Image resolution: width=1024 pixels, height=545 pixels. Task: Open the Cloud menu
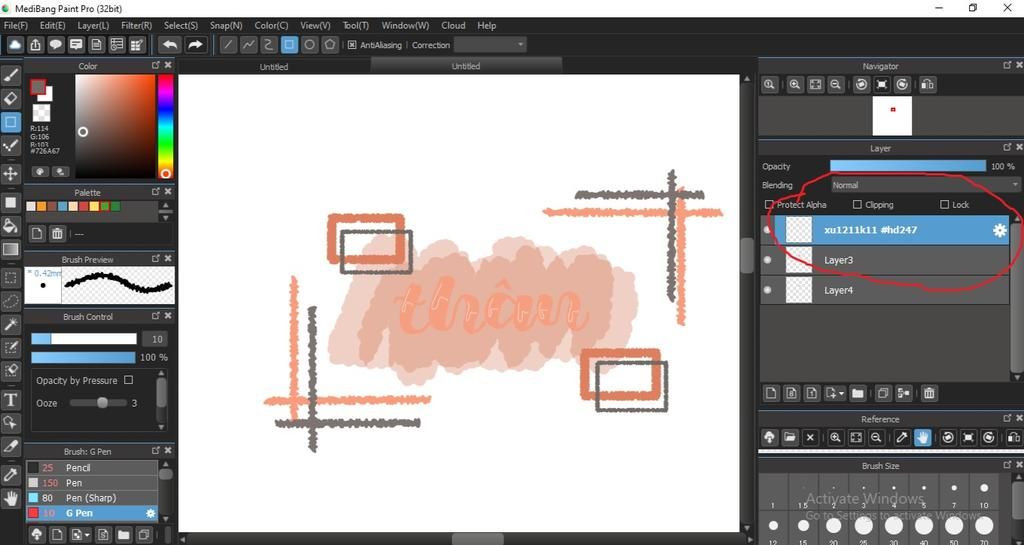click(x=453, y=25)
